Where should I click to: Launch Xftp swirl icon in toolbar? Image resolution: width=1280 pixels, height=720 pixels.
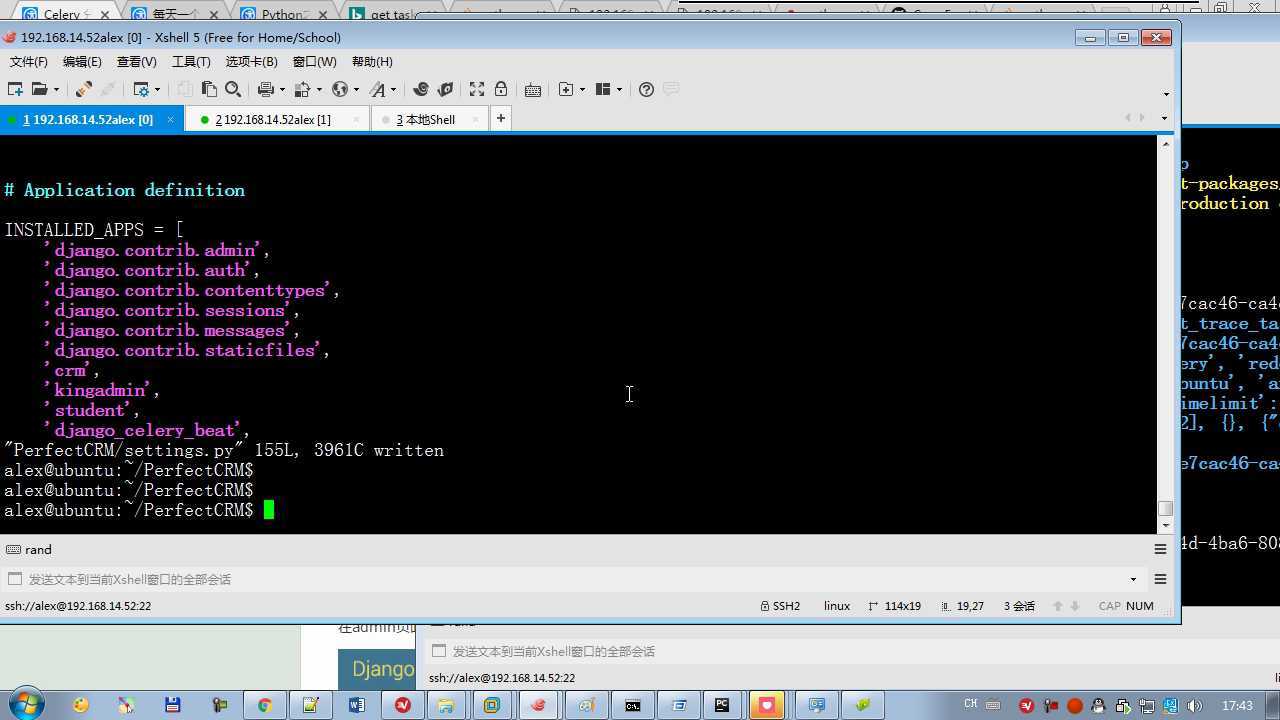click(x=421, y=89)
